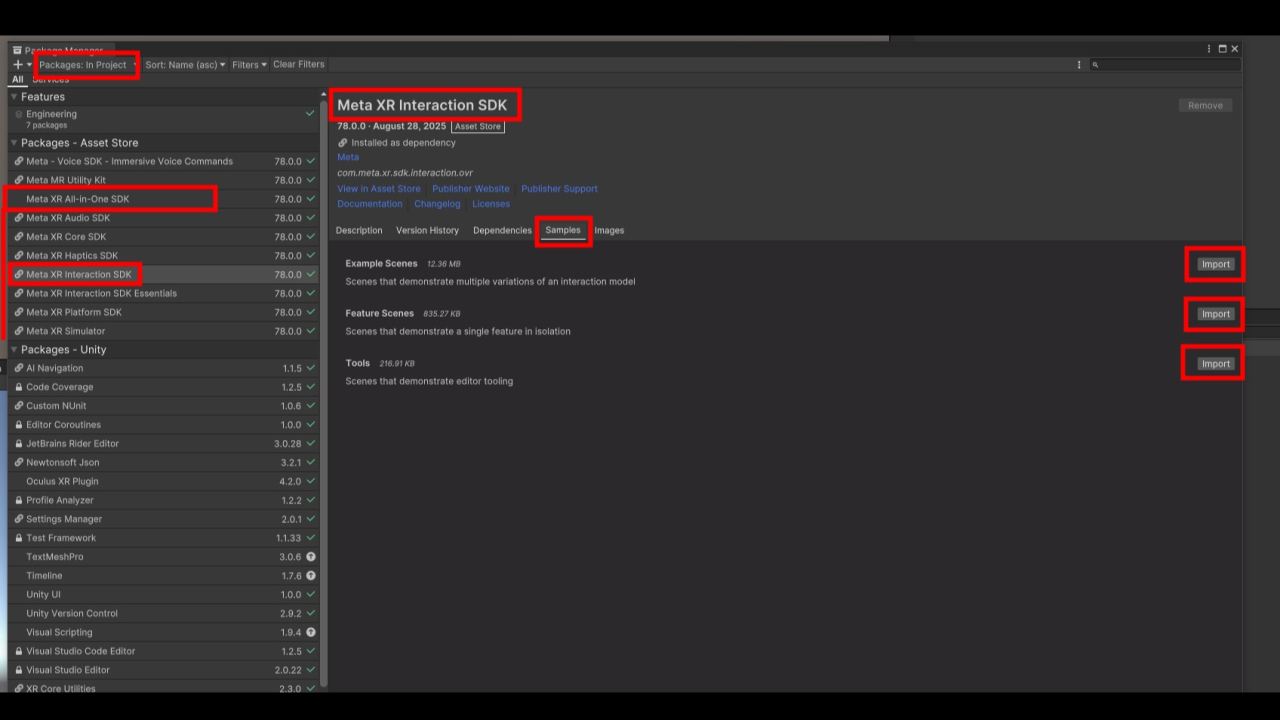Open the Description tab

tap(359, 230)
